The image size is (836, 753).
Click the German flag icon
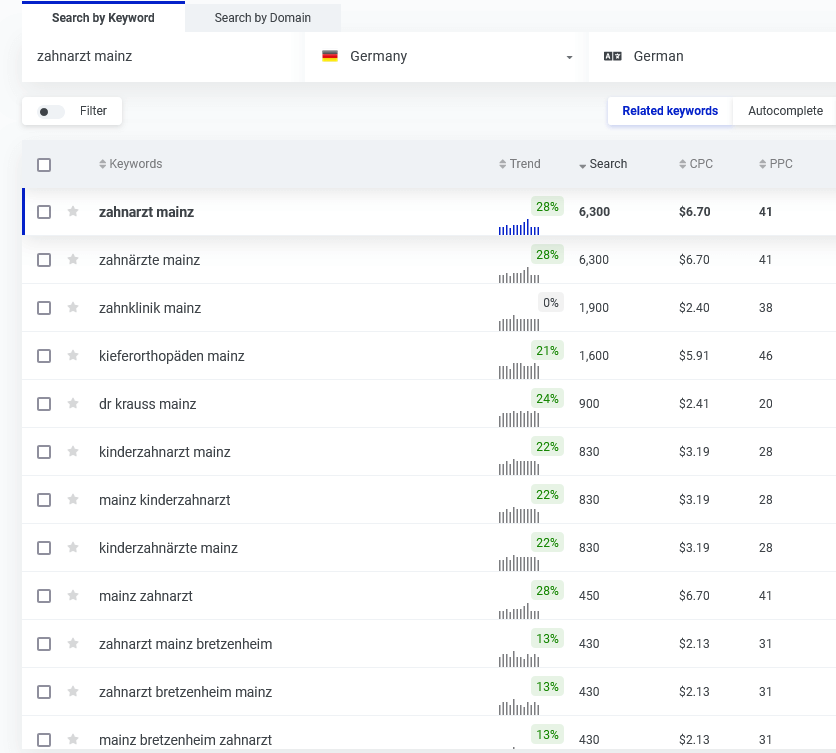coord(330,56)
